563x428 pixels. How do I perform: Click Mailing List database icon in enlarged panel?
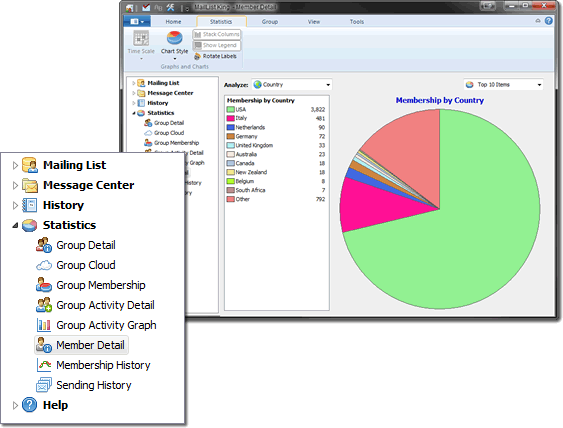pos(30,165)
